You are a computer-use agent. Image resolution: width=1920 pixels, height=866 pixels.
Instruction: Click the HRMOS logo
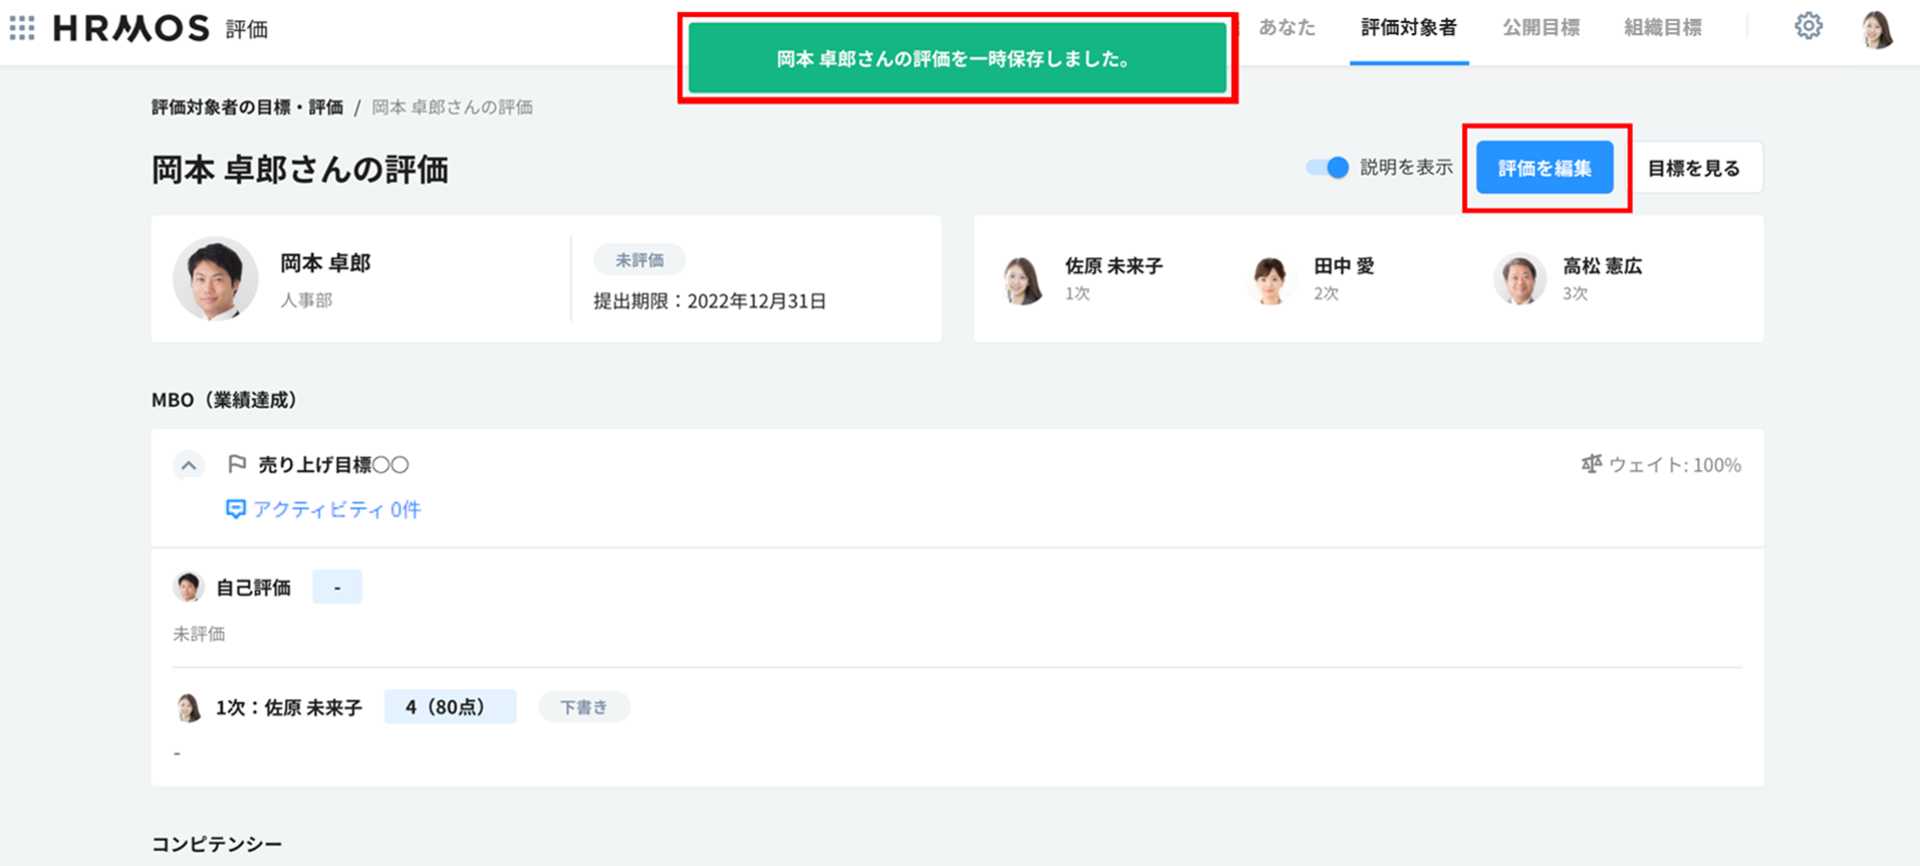(x=131, y=28)
